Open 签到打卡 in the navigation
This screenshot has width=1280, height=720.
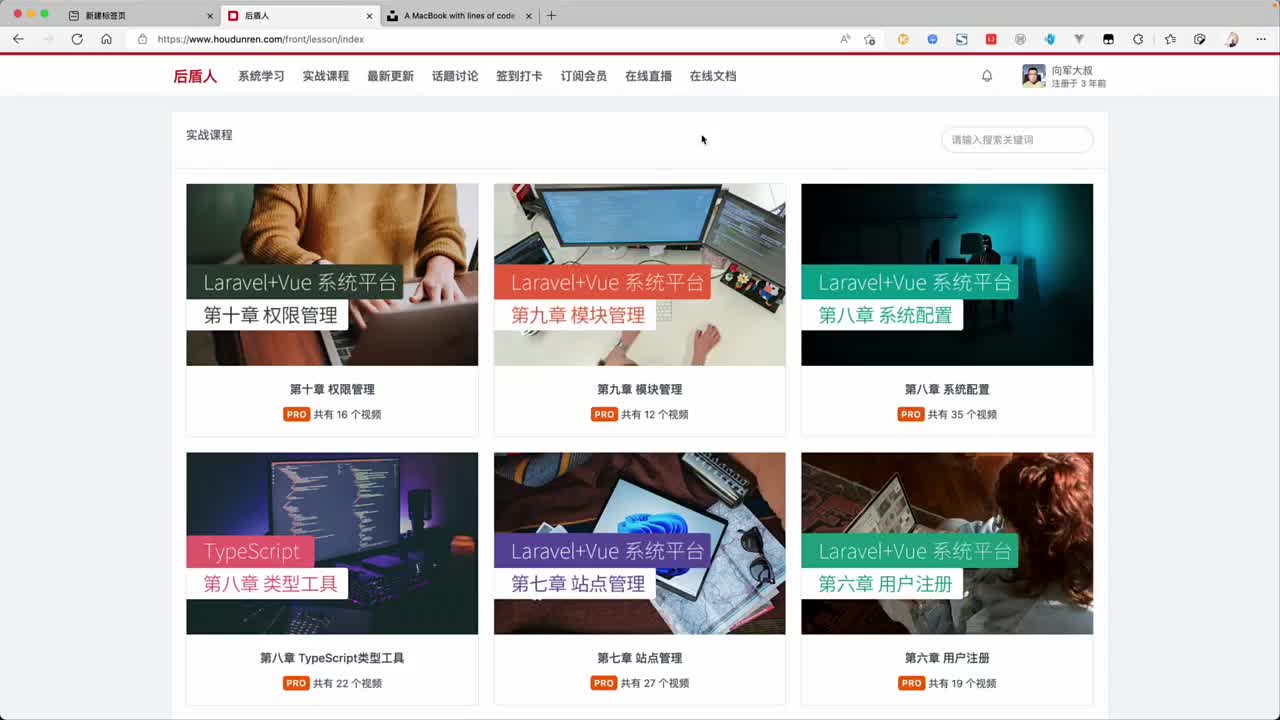pyautogui.click(x=519, y=76)
